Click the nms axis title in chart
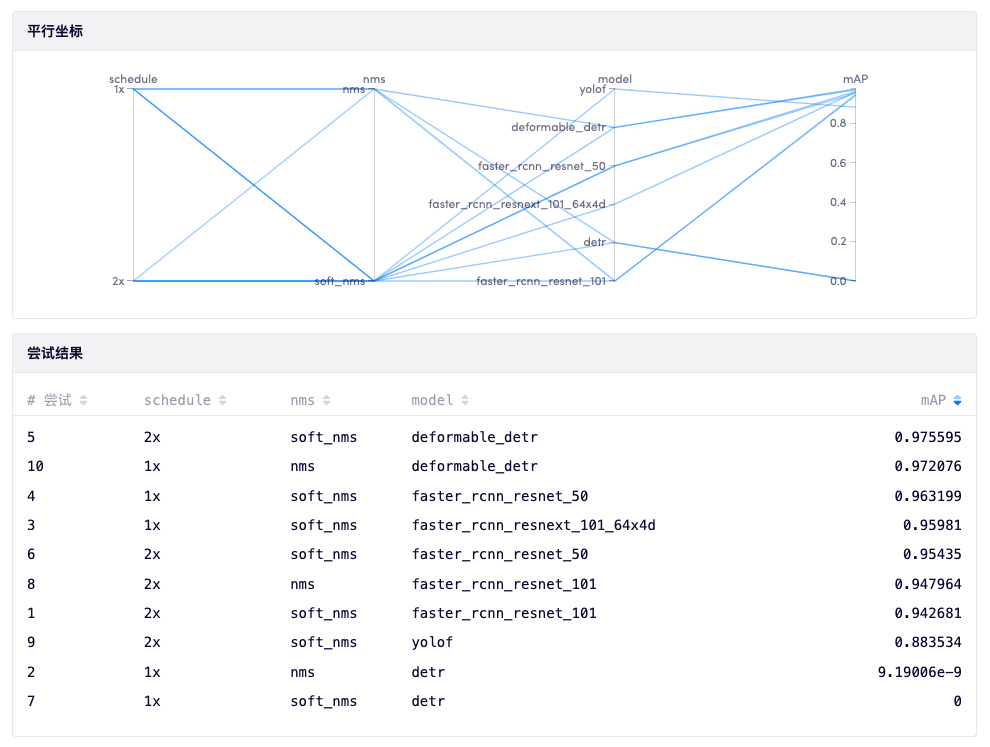 pyautogui.click(x=374, y=79)
